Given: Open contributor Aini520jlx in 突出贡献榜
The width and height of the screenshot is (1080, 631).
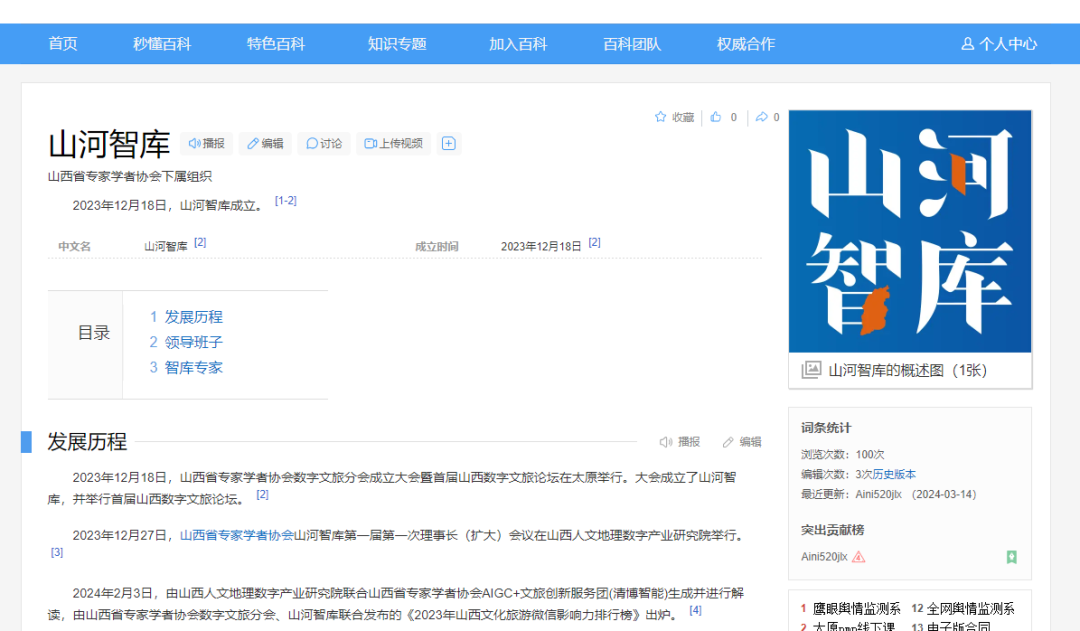Looking at the screenshot, I should [x=824, y=557].
